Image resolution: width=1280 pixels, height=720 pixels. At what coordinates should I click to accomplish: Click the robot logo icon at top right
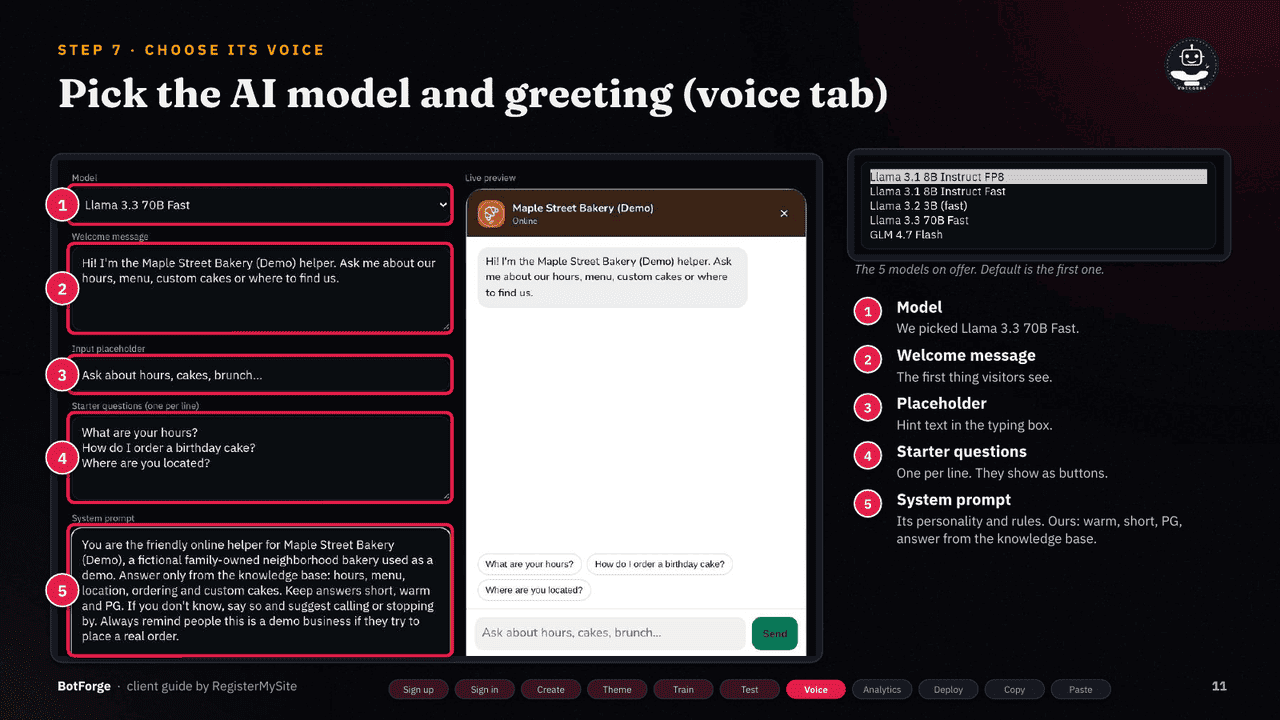point(1192,66)
